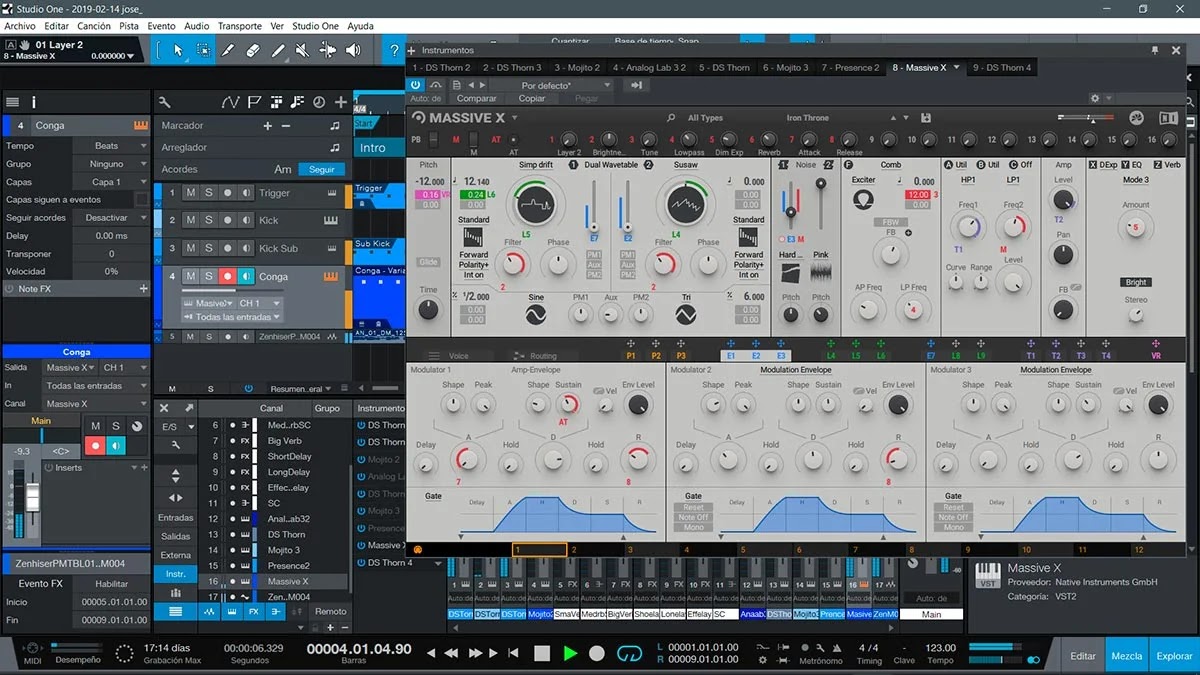Image resolution: width=1200 pixels, height=675 pixels.
Task: Switch to the 9 - DS Thorn 4 tab
Action: click(x=1001, y=67)
